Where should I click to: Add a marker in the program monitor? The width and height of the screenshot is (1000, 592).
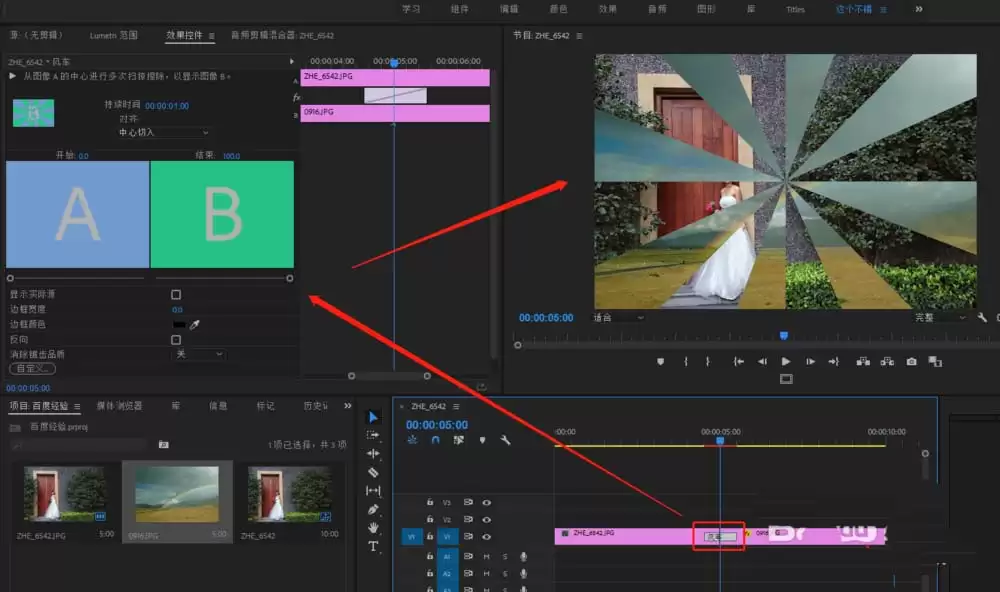click(660, 361)
